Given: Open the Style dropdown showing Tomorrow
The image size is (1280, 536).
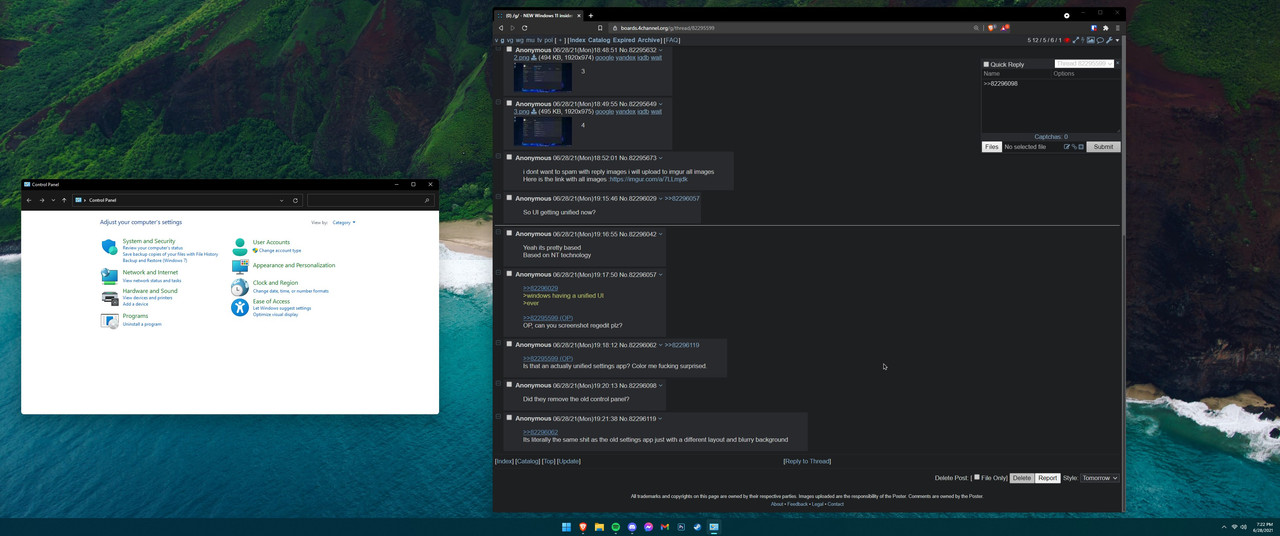Looking at the screenshot, I should click(x=1100, y=478).
